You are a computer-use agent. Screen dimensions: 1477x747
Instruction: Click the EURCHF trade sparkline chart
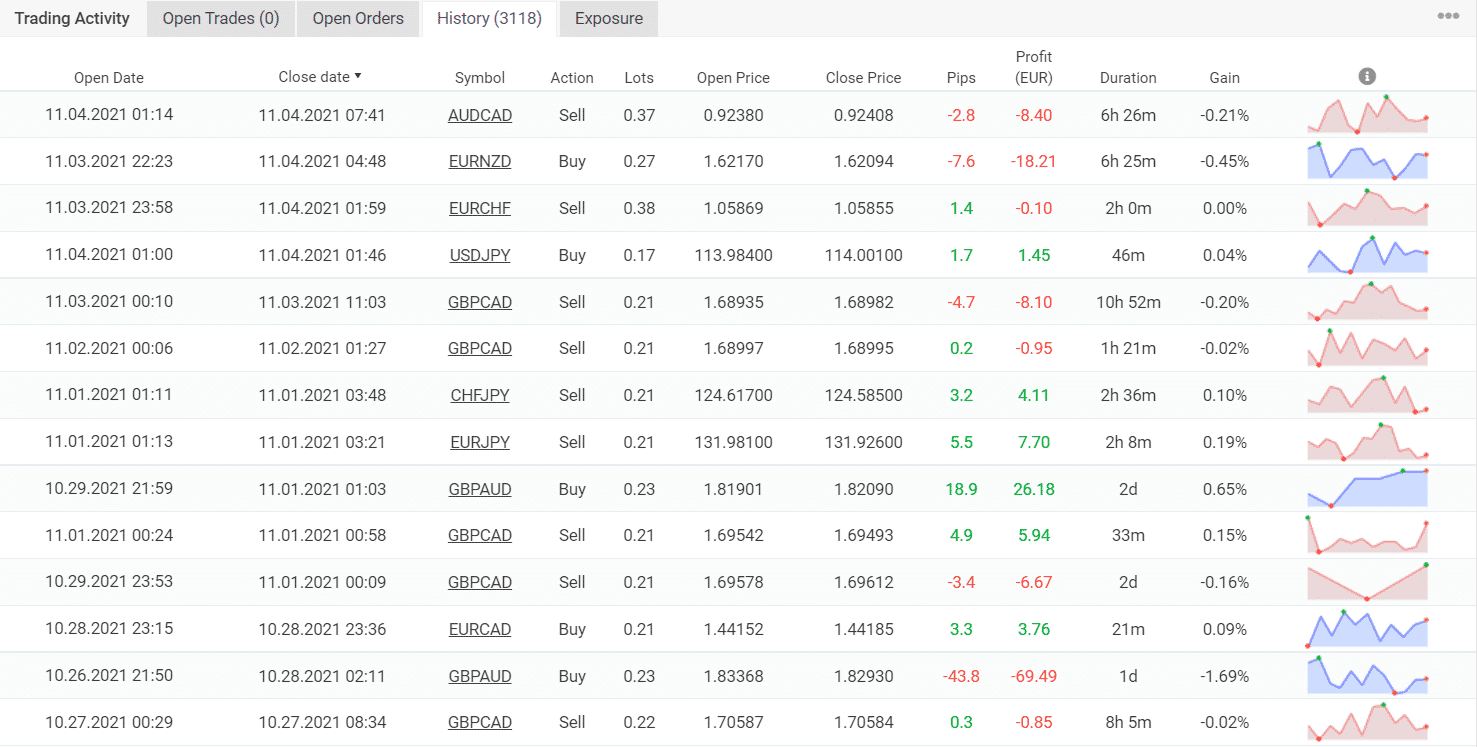click(1367, 208)
